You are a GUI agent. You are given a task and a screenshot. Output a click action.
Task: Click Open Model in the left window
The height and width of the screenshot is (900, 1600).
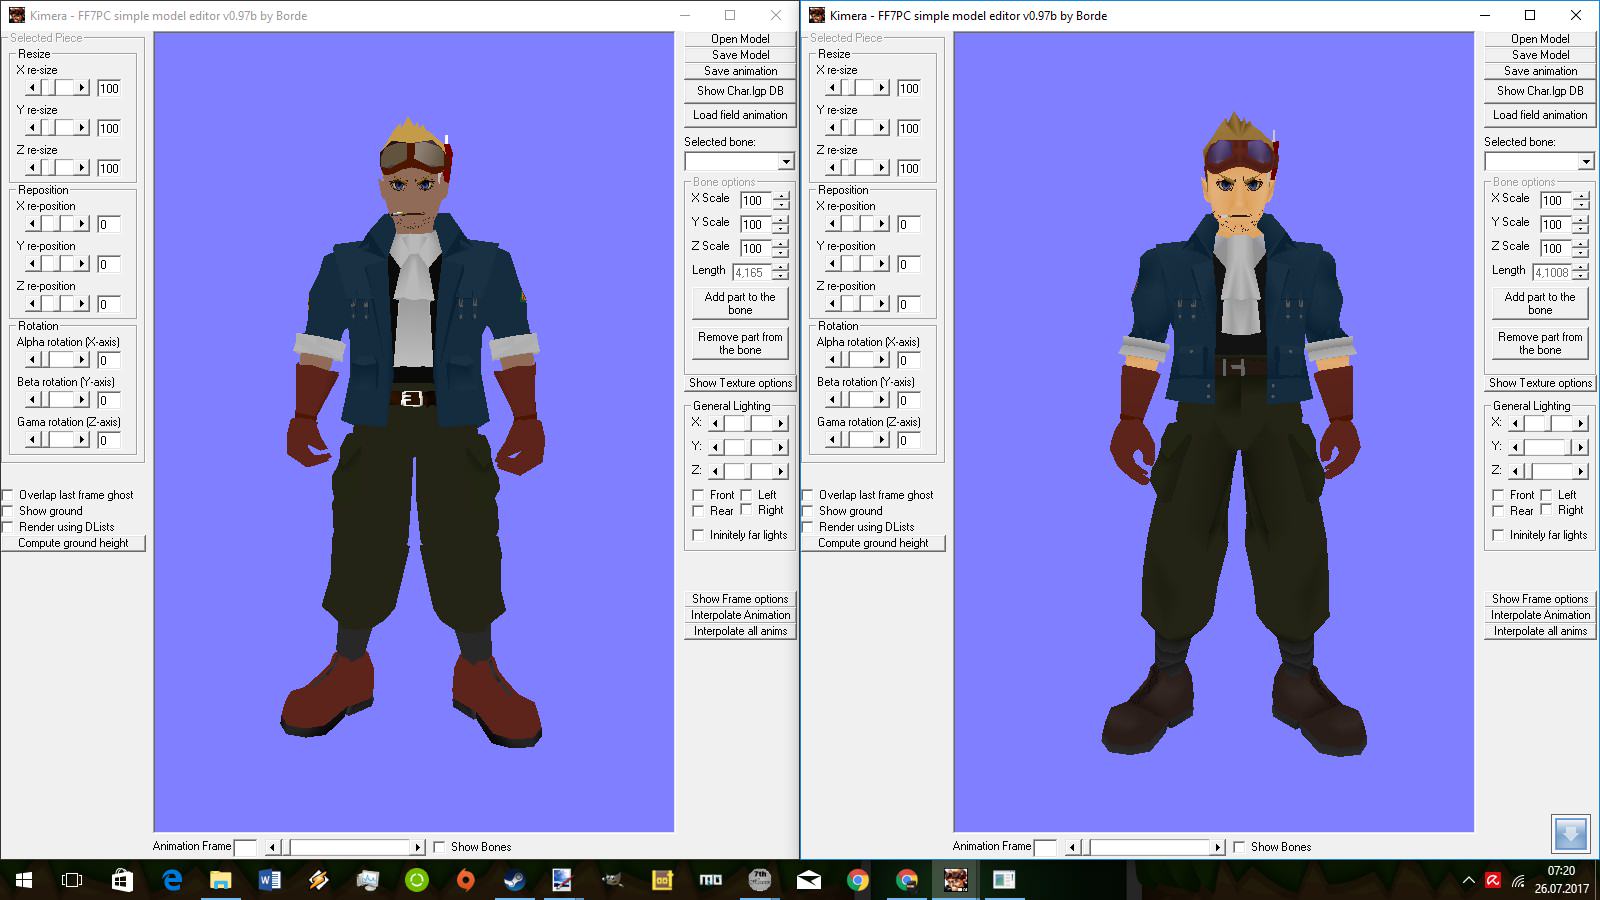tap(740, 39)
